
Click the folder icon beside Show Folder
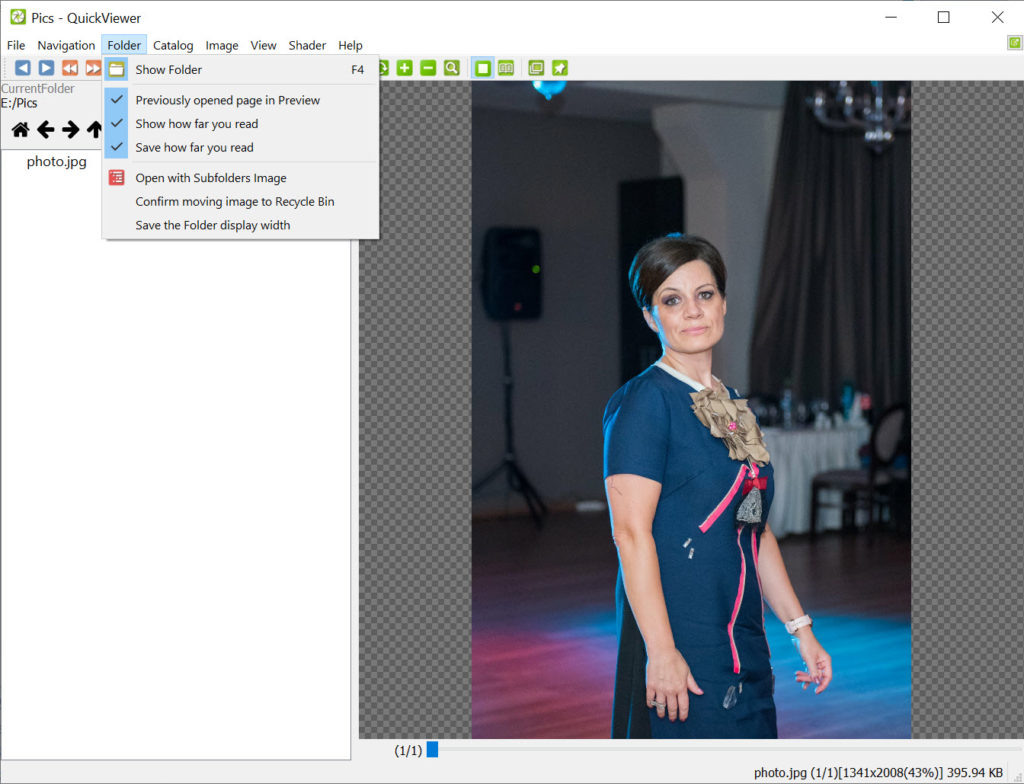pos(116,69)
